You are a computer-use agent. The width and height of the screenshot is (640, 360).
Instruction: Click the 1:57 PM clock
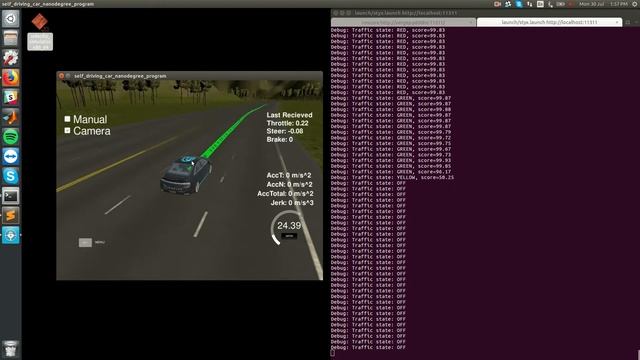tap(619, 4)
